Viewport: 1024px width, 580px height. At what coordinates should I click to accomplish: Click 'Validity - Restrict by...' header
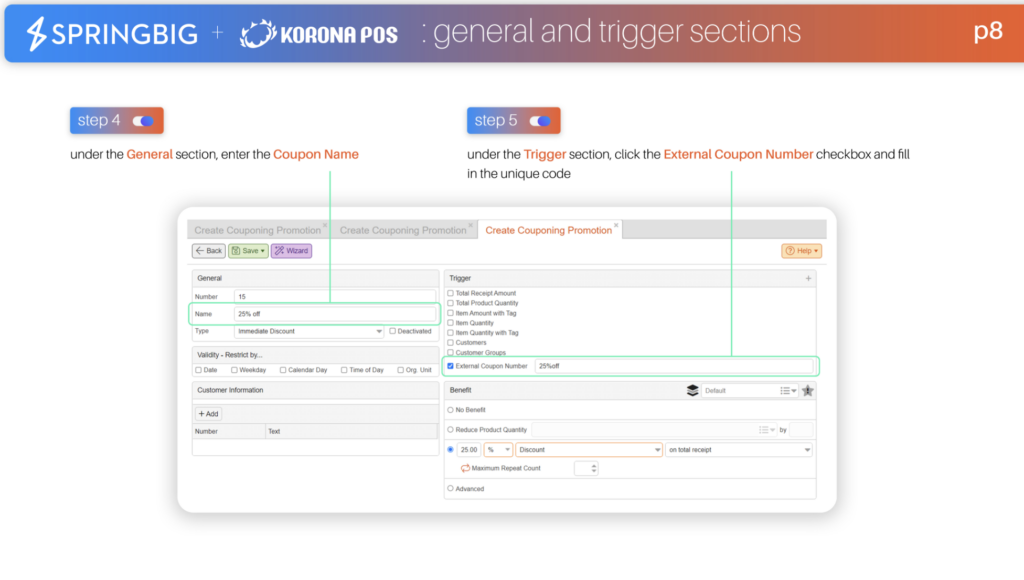click(x=315, y=355)
